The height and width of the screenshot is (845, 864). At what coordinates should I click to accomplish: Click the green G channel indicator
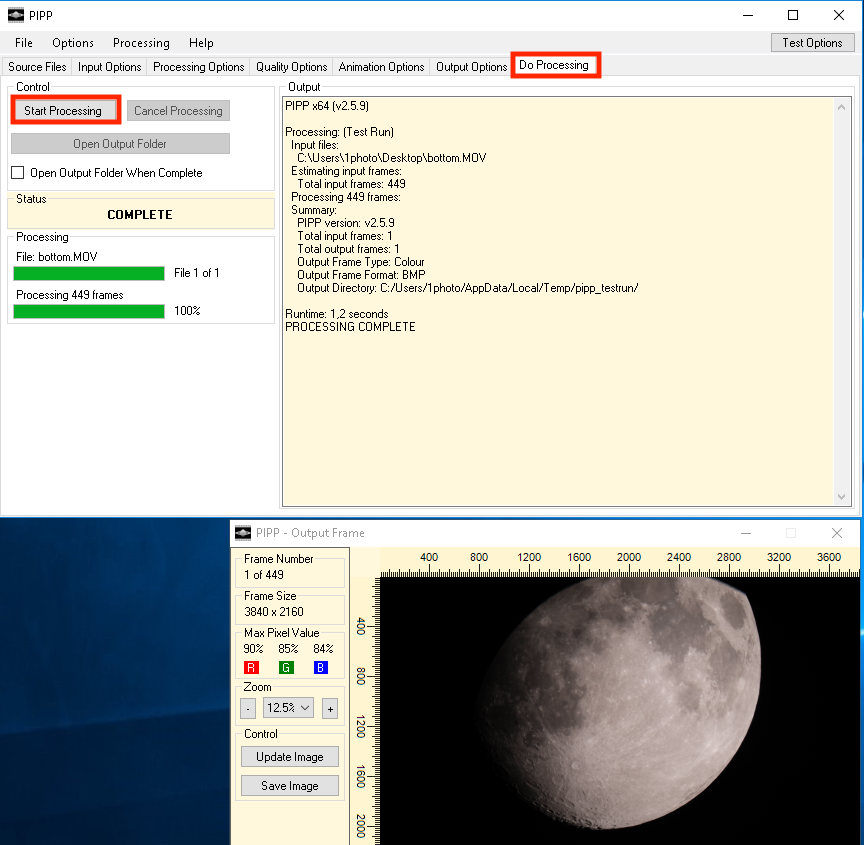[287, 667]
